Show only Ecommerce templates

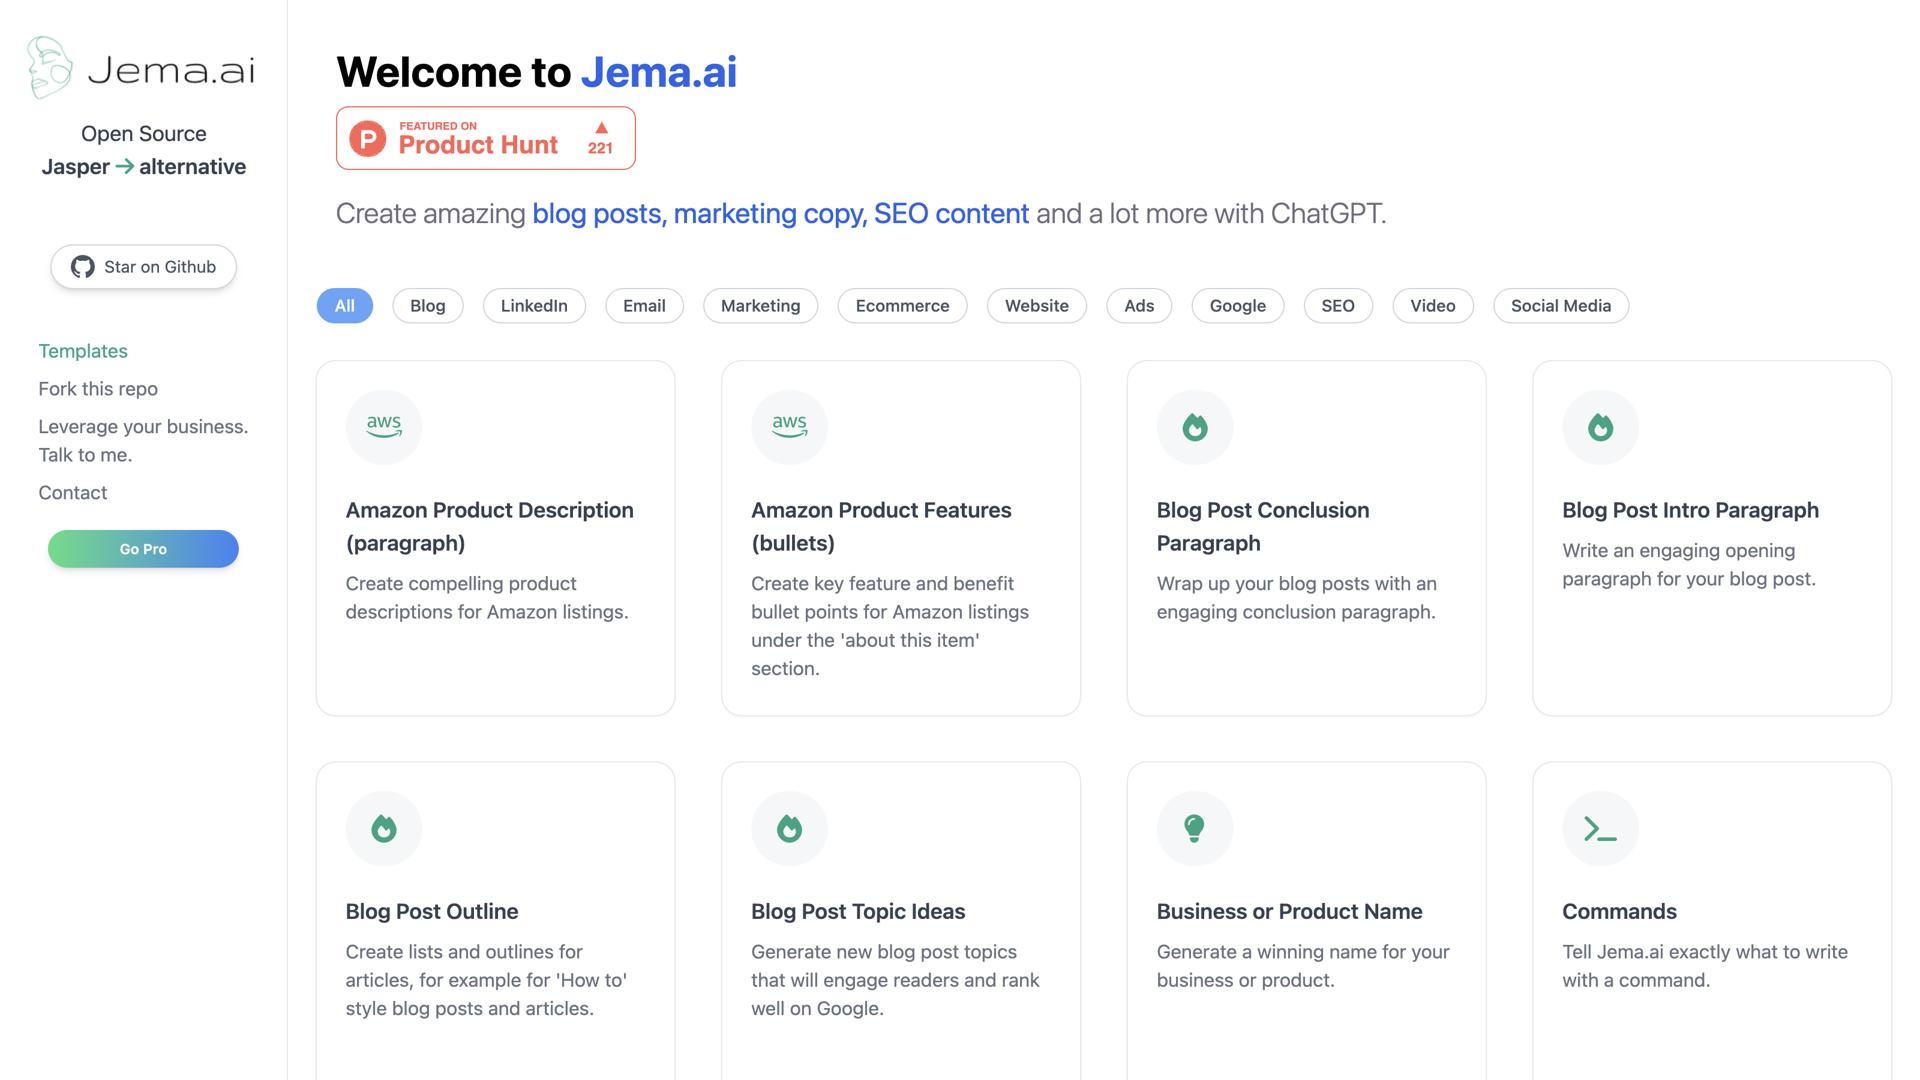(x=902, y=306)
